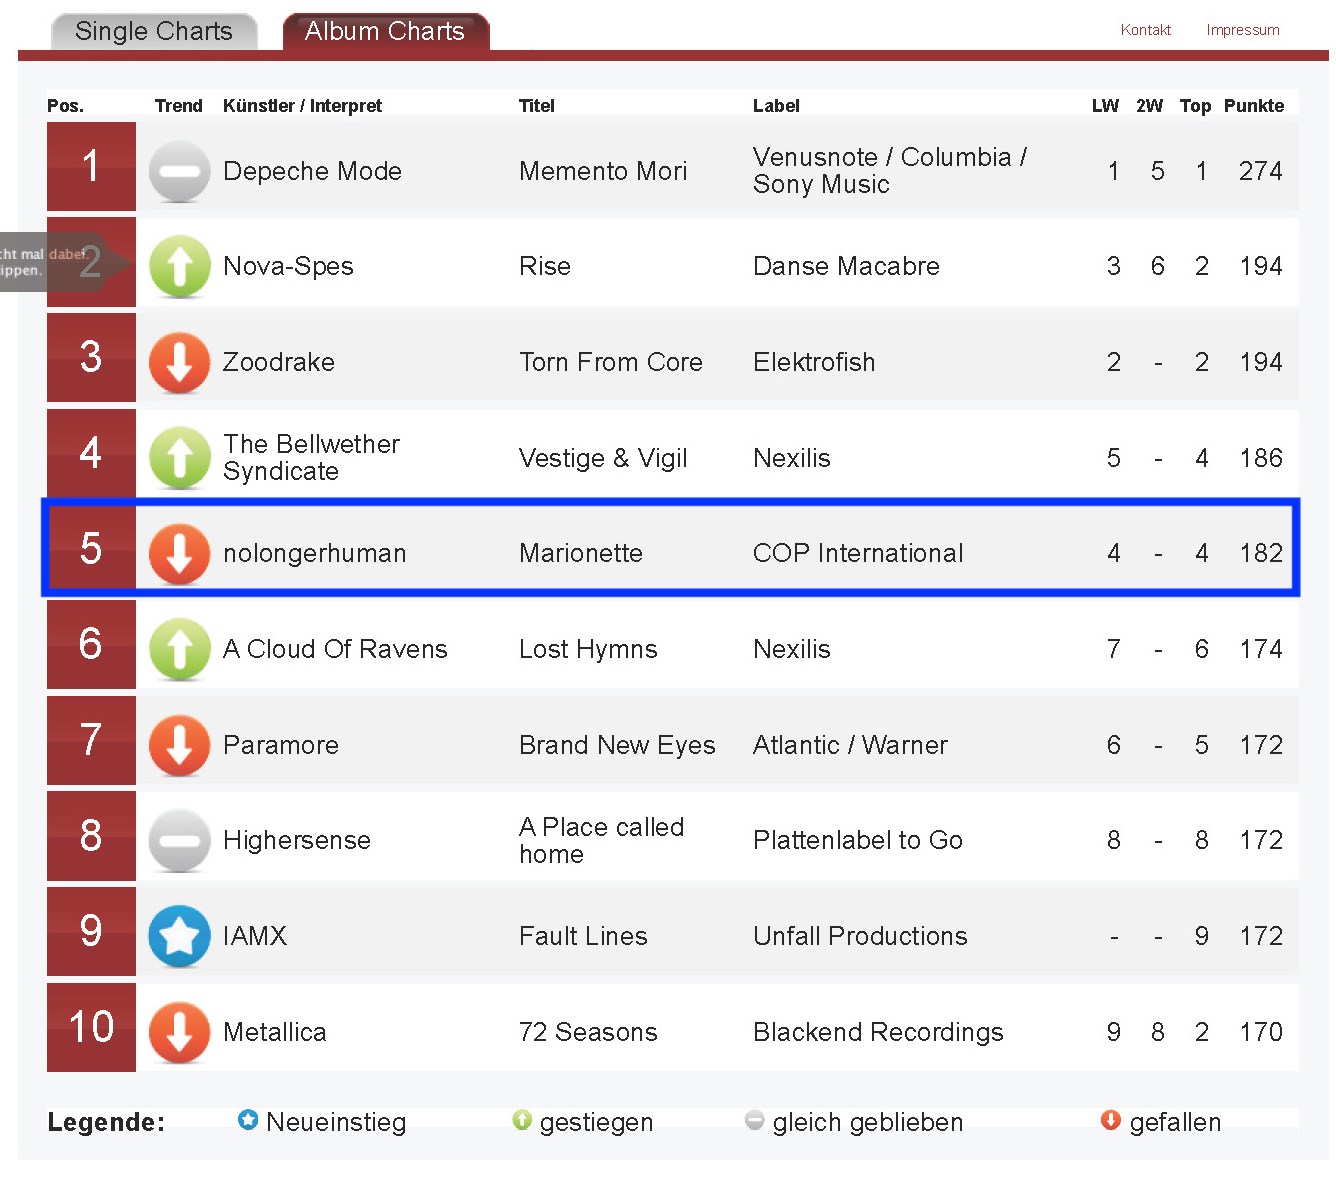The height and width of the screenshot is (1200, 1336).
Task: Click the green up arrow beside Nova-Spes
Action: point(179,266)
